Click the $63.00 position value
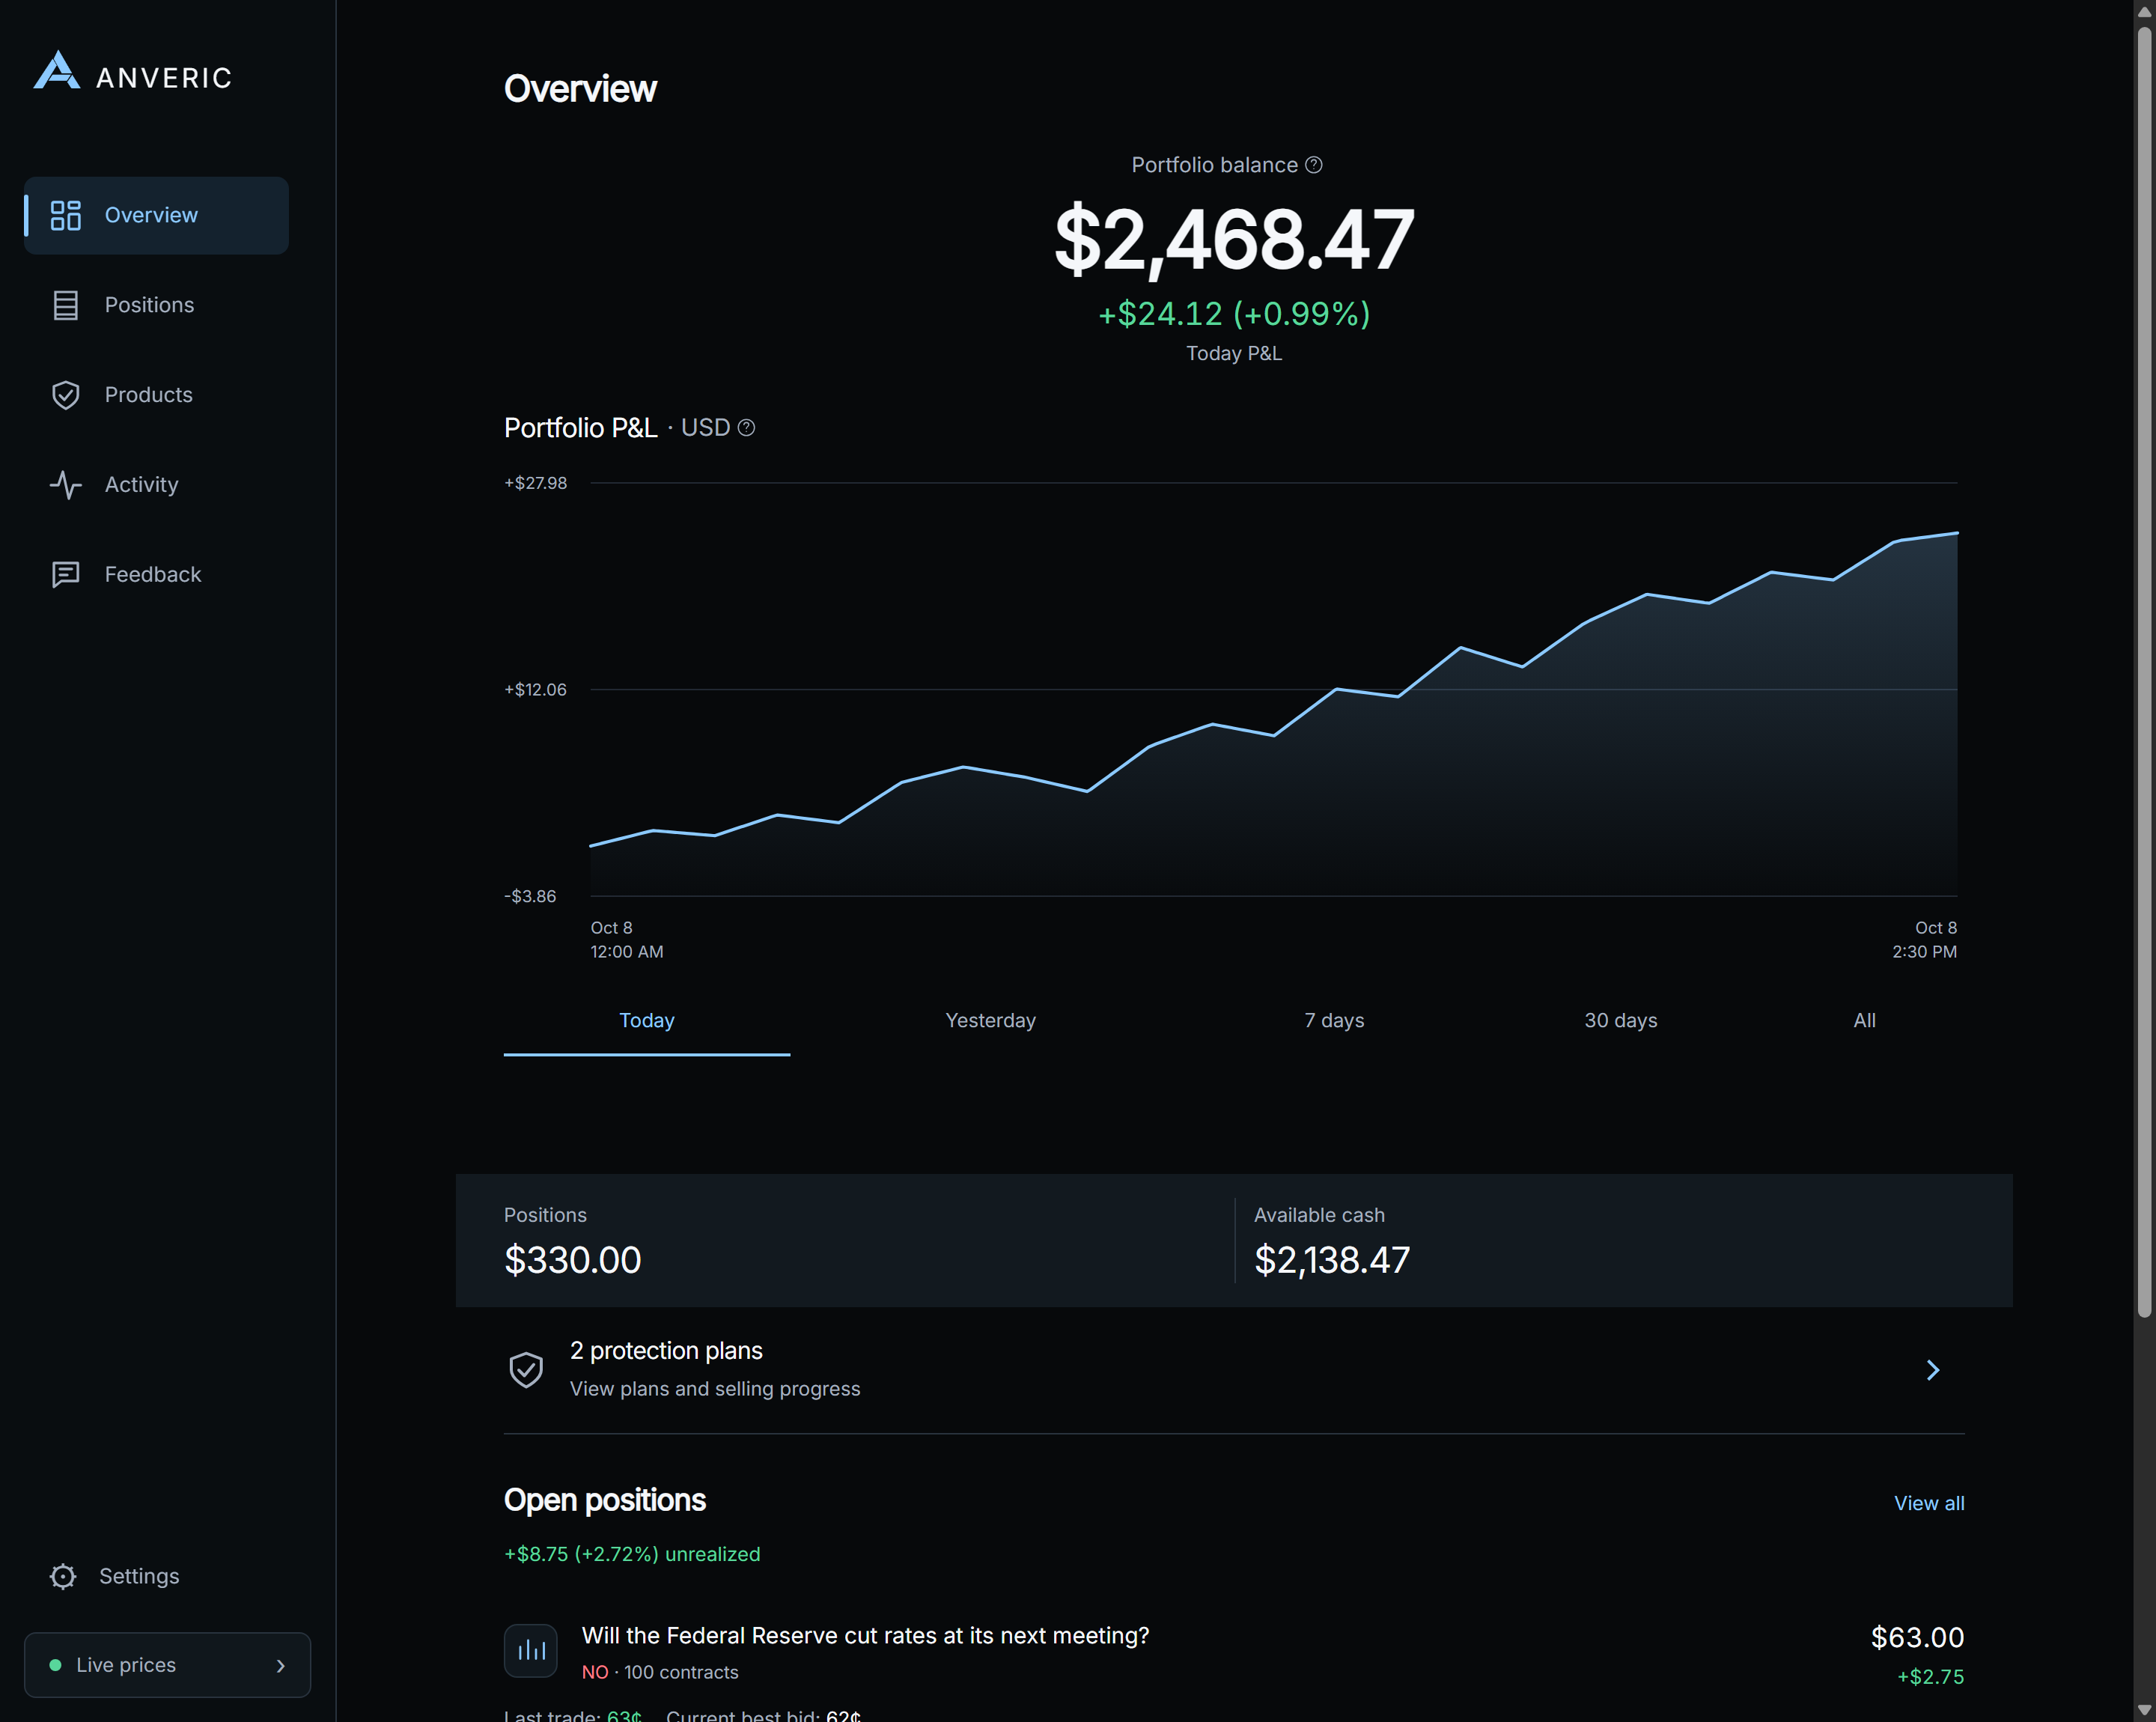 pos(1917,1637)
